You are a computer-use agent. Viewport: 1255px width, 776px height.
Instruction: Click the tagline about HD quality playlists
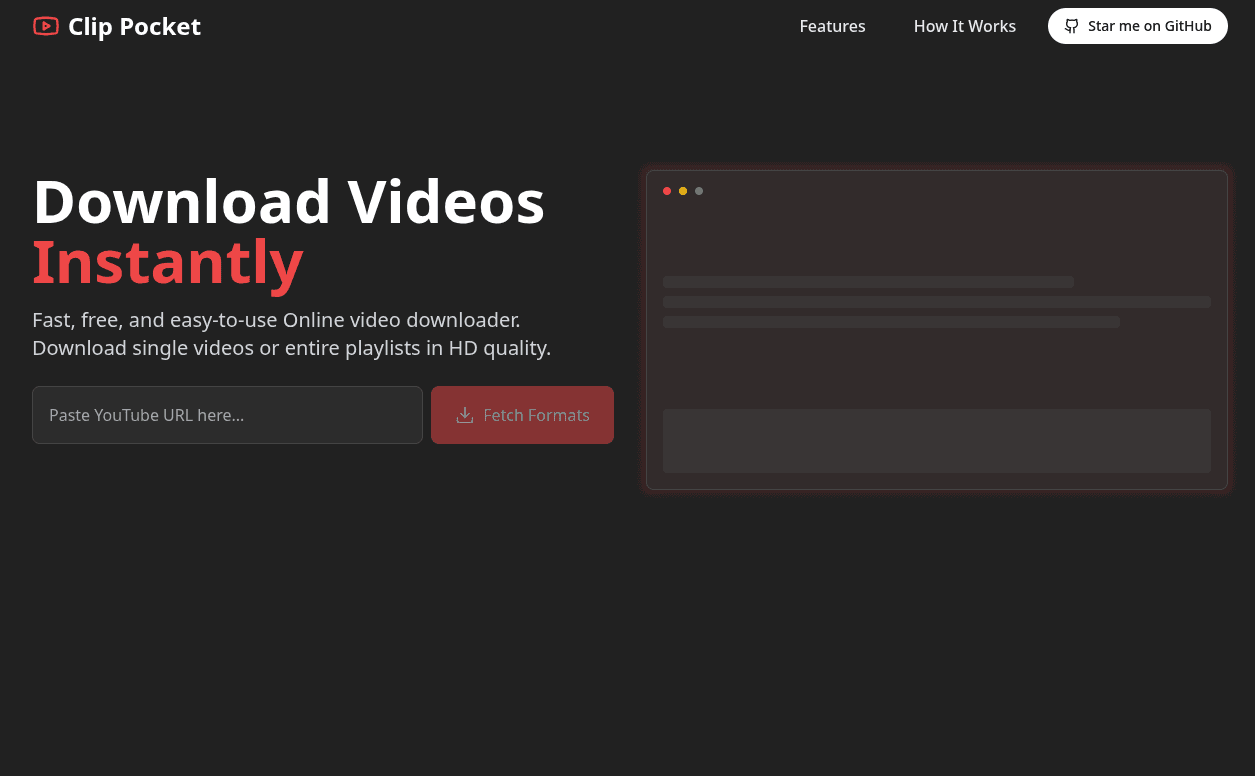point(292,348)
